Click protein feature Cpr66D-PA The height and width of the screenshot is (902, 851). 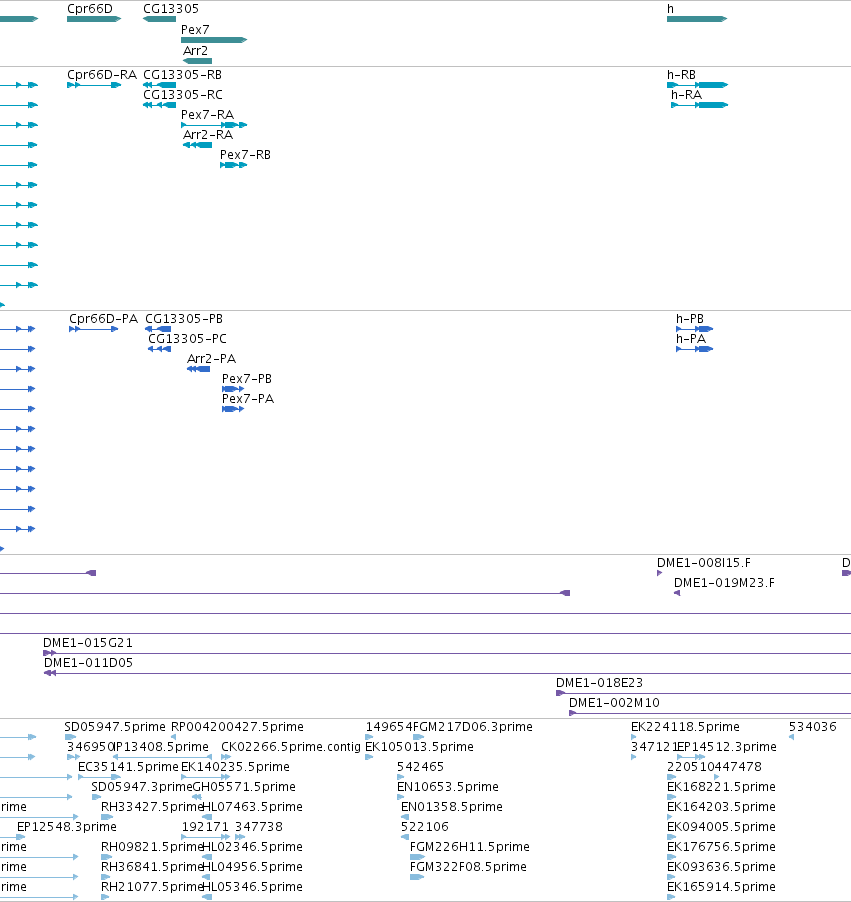(x=94, y=329)
